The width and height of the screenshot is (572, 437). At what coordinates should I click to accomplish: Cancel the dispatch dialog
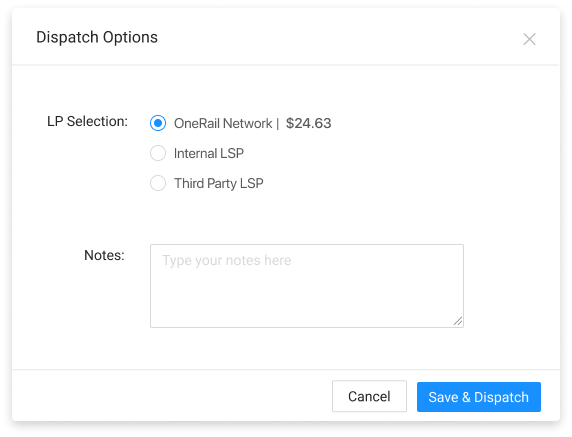[369, 396]
